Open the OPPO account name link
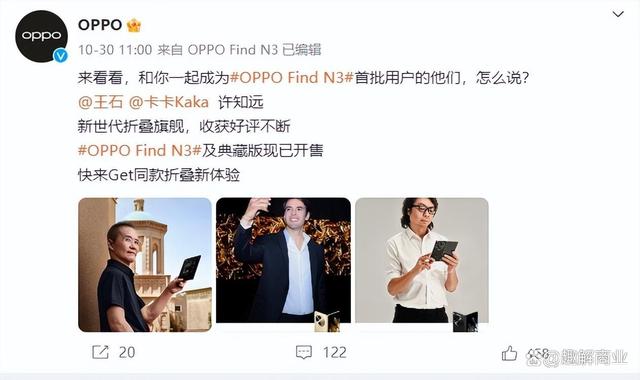The height and width of the screenshot is (380, 640). tap(100, 25)
